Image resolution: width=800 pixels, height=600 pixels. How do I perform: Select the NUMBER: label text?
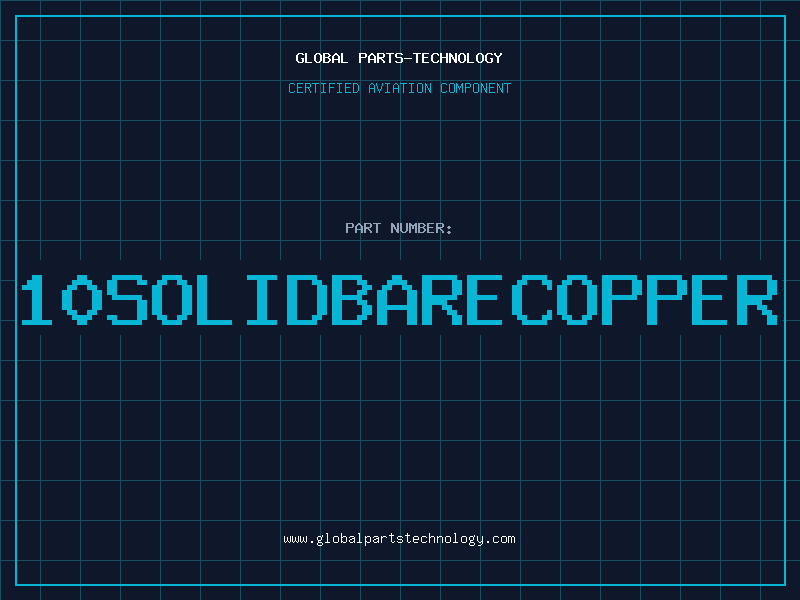[421, 228]
